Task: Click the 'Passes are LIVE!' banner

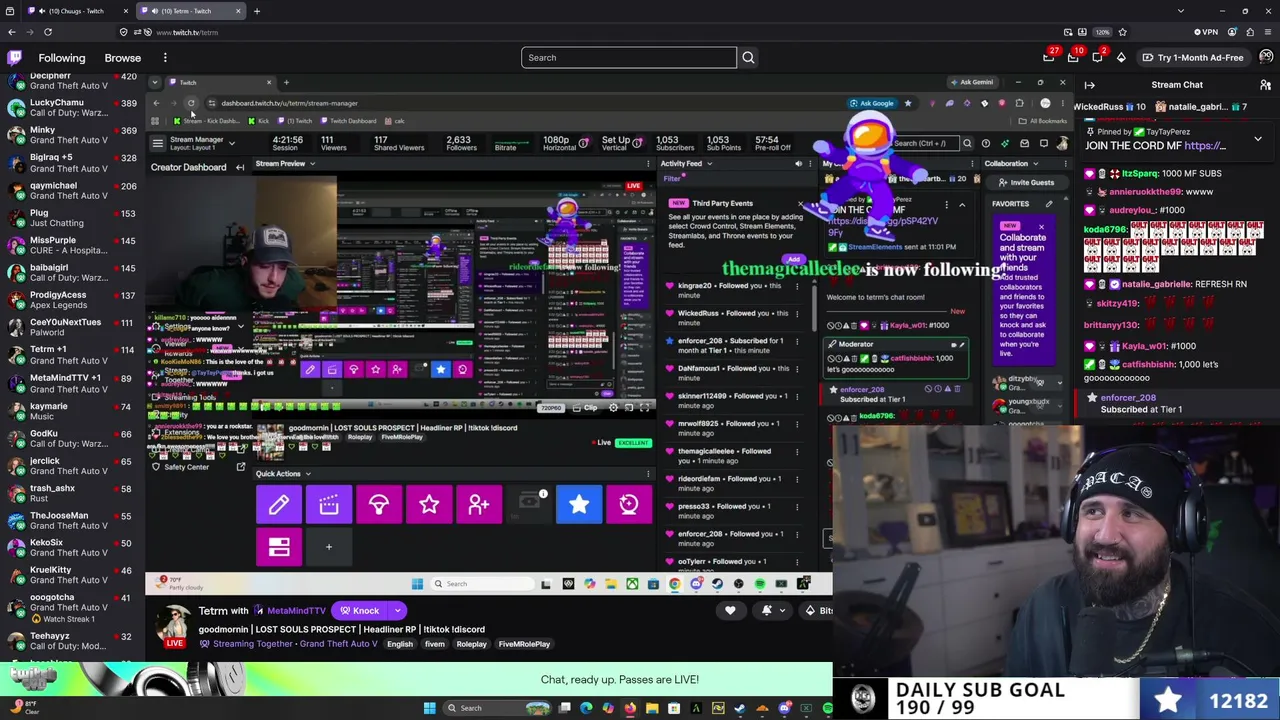Action: [x=416, y=680]
